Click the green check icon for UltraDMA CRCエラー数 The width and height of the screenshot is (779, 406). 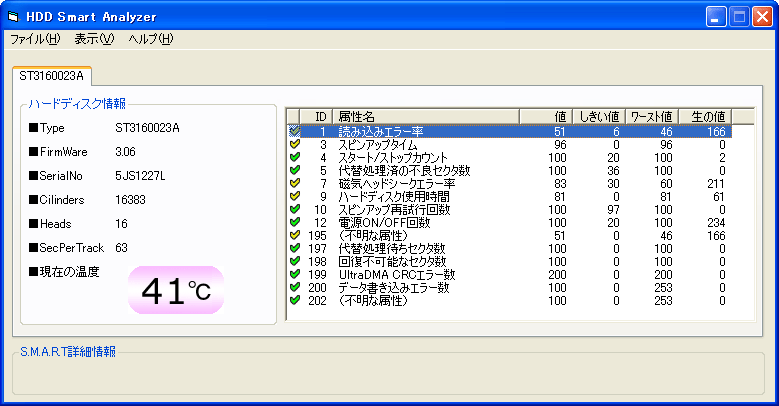click(x=295, y=274)
